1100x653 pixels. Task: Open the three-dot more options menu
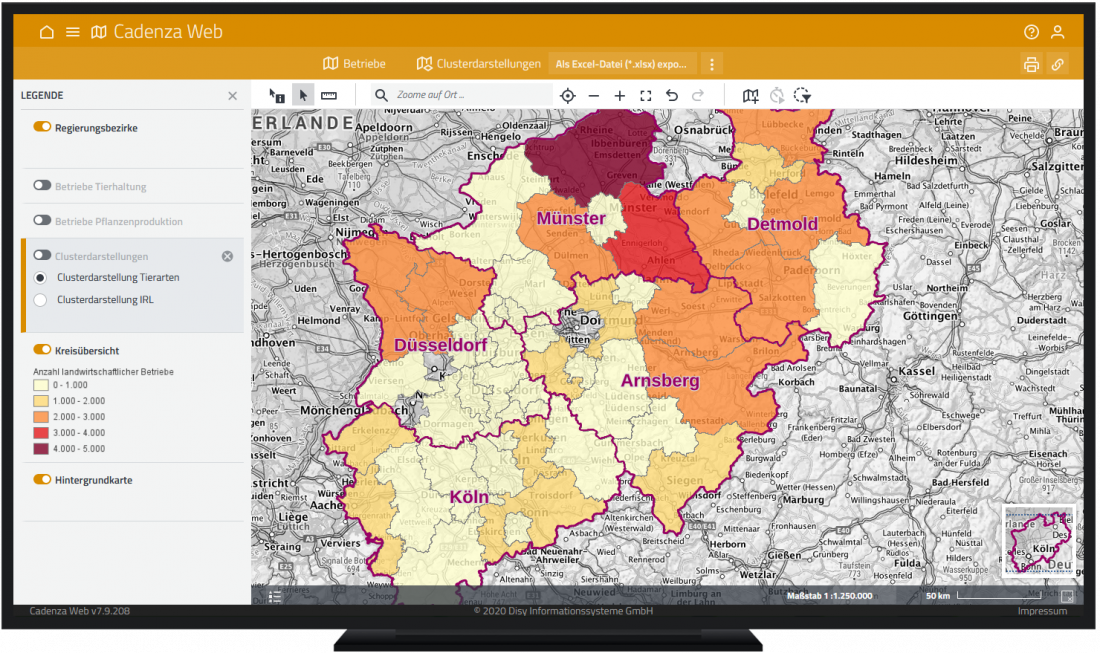712,64
